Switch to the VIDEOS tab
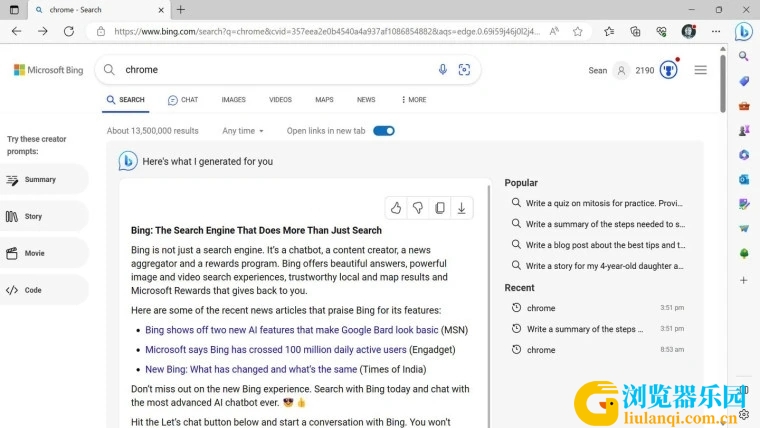 (x=280, y=100)
